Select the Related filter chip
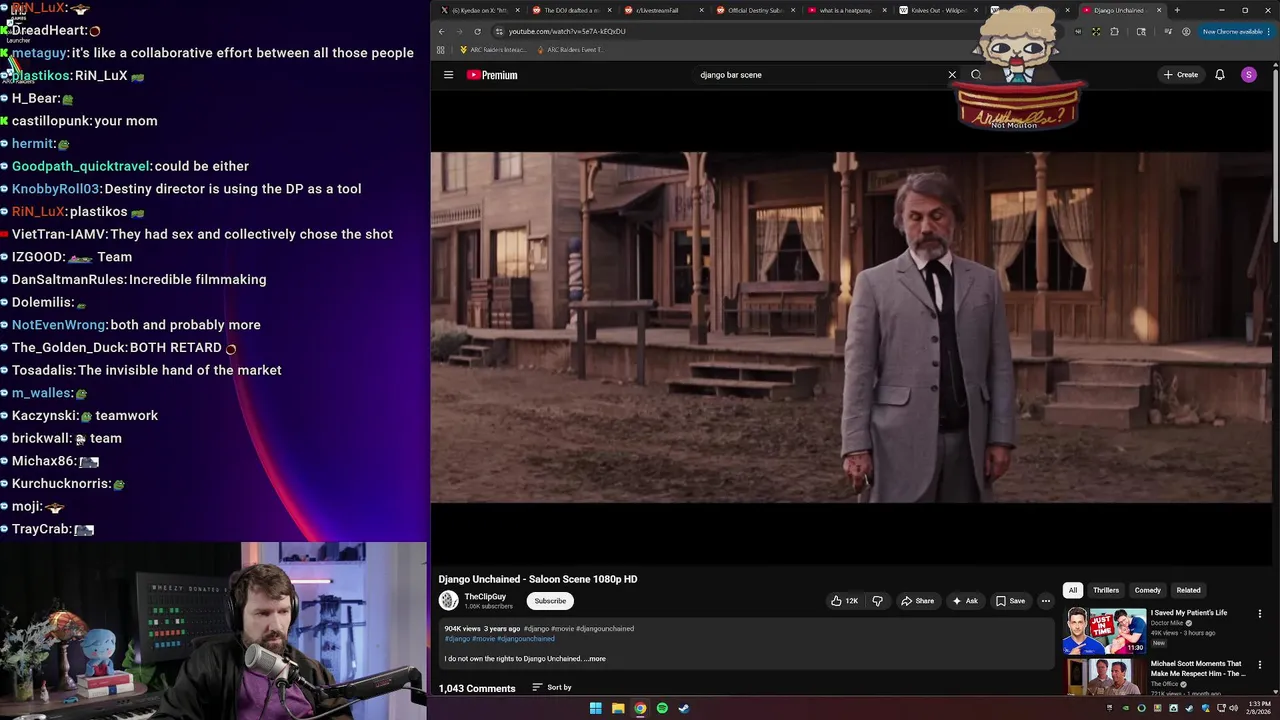 click(1188, 590)
